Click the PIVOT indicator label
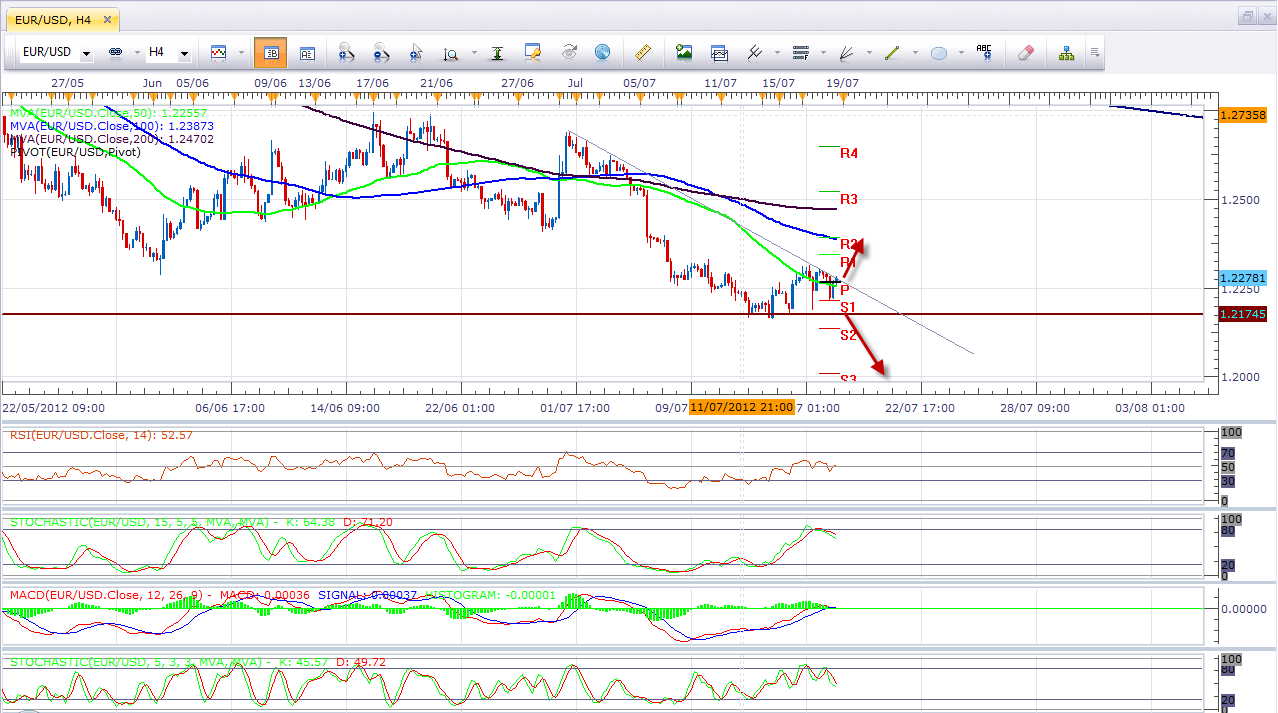Image resolution: width=1278 pixels, height=713 pixels. click(x=76, y=152)
